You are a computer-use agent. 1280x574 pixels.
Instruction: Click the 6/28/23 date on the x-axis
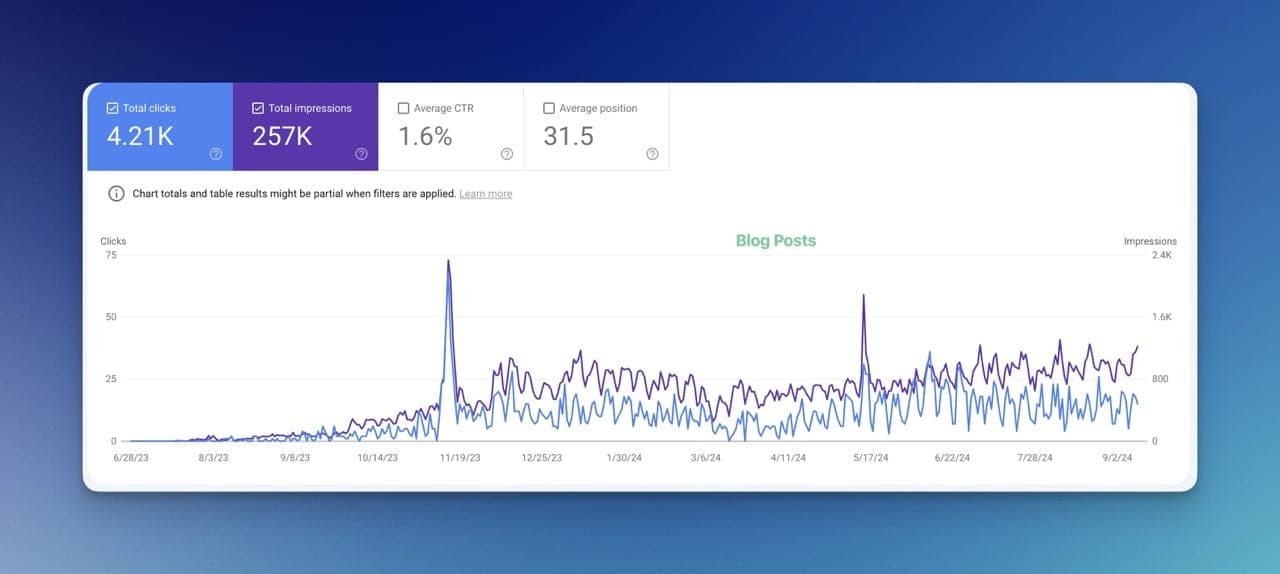pyautogui.click(x=130, y=458)
